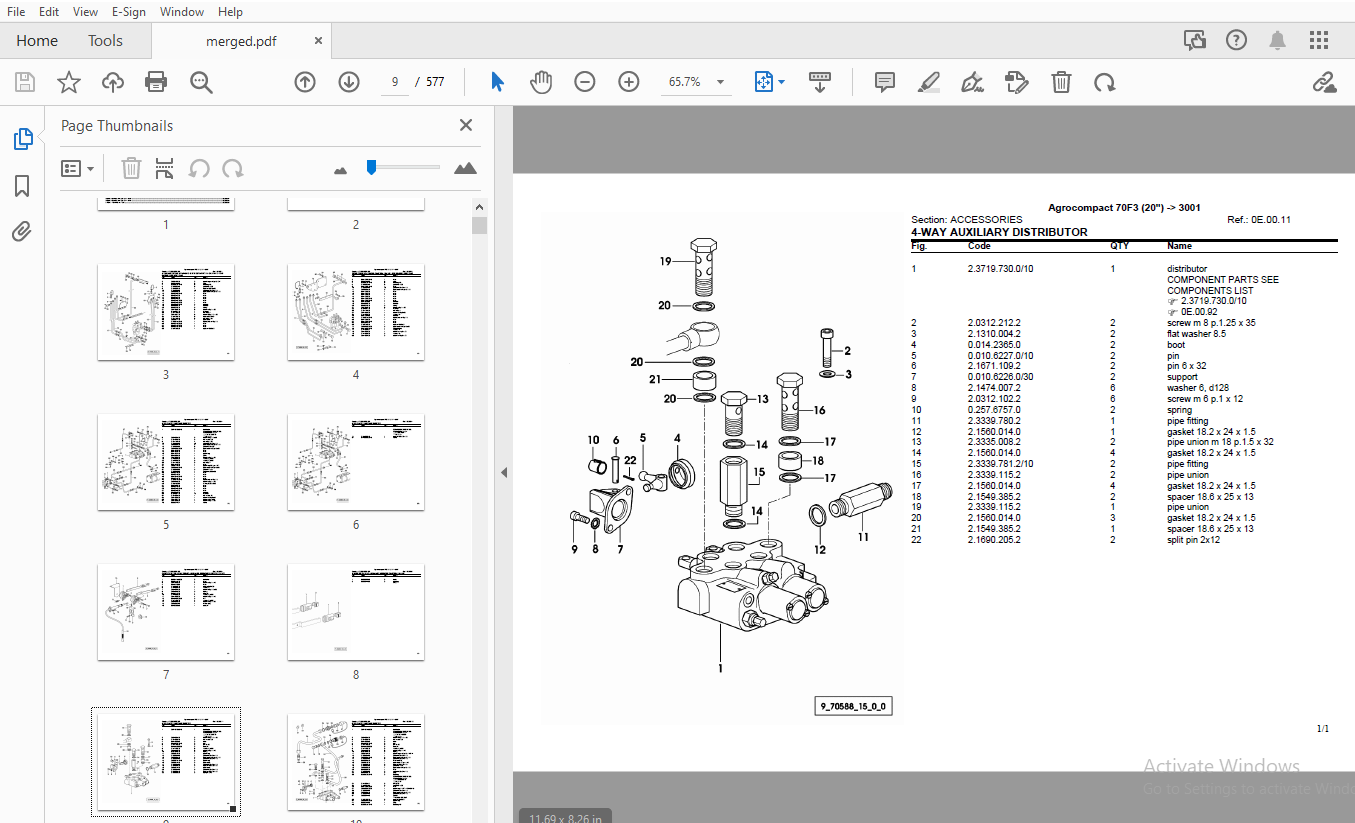Image resolution: width=1355 pixels, height=823 pixels.
Task: Click the share screen chat icon
Action: tap(1195, 41)
